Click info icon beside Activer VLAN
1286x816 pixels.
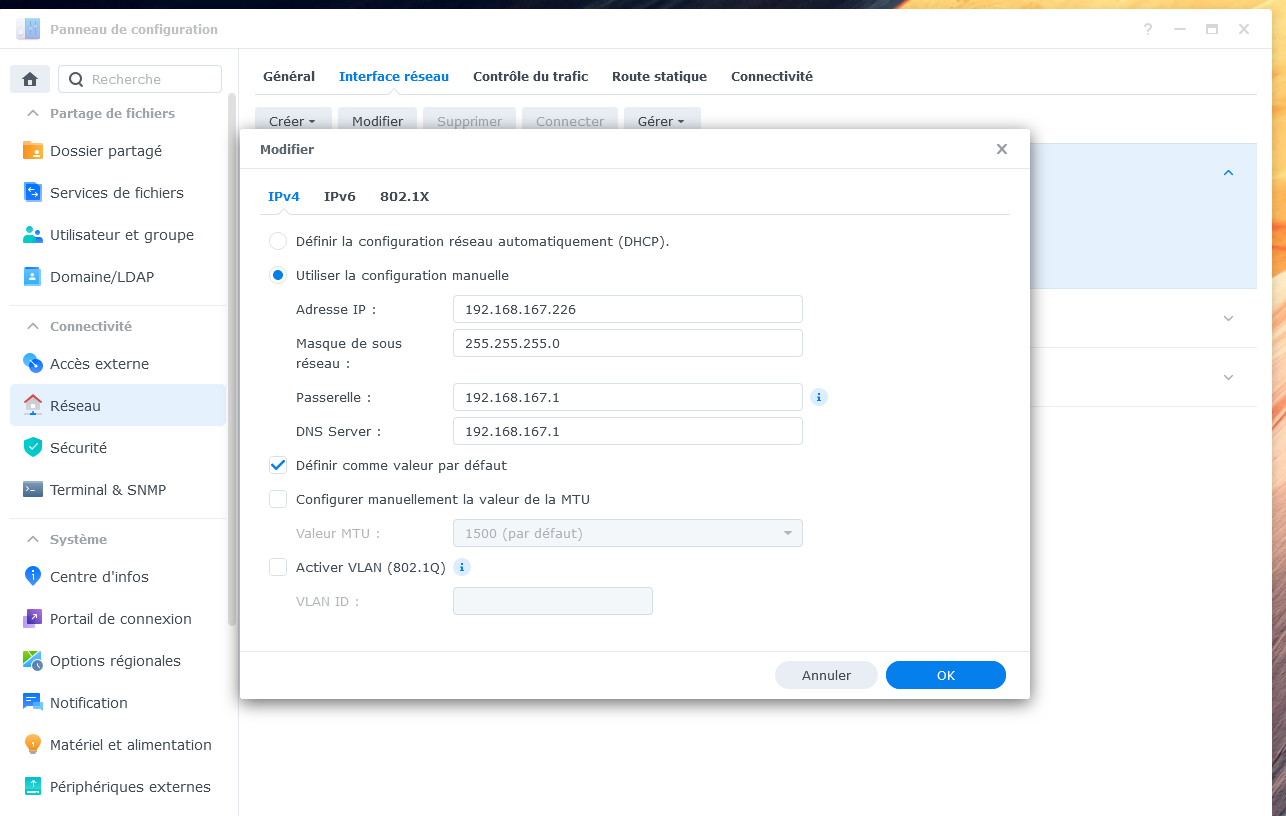click(x=462, y=567)
